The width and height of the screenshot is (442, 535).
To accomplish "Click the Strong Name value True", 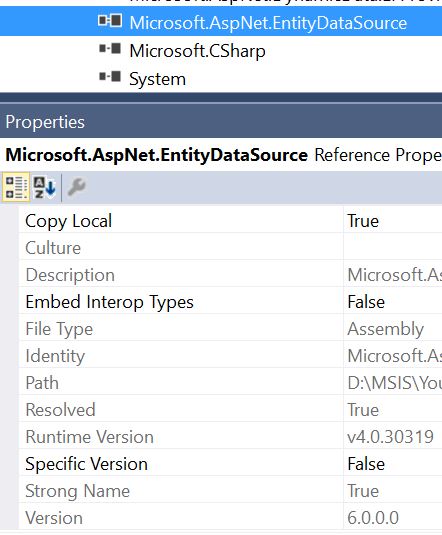I will pos(363,491).
